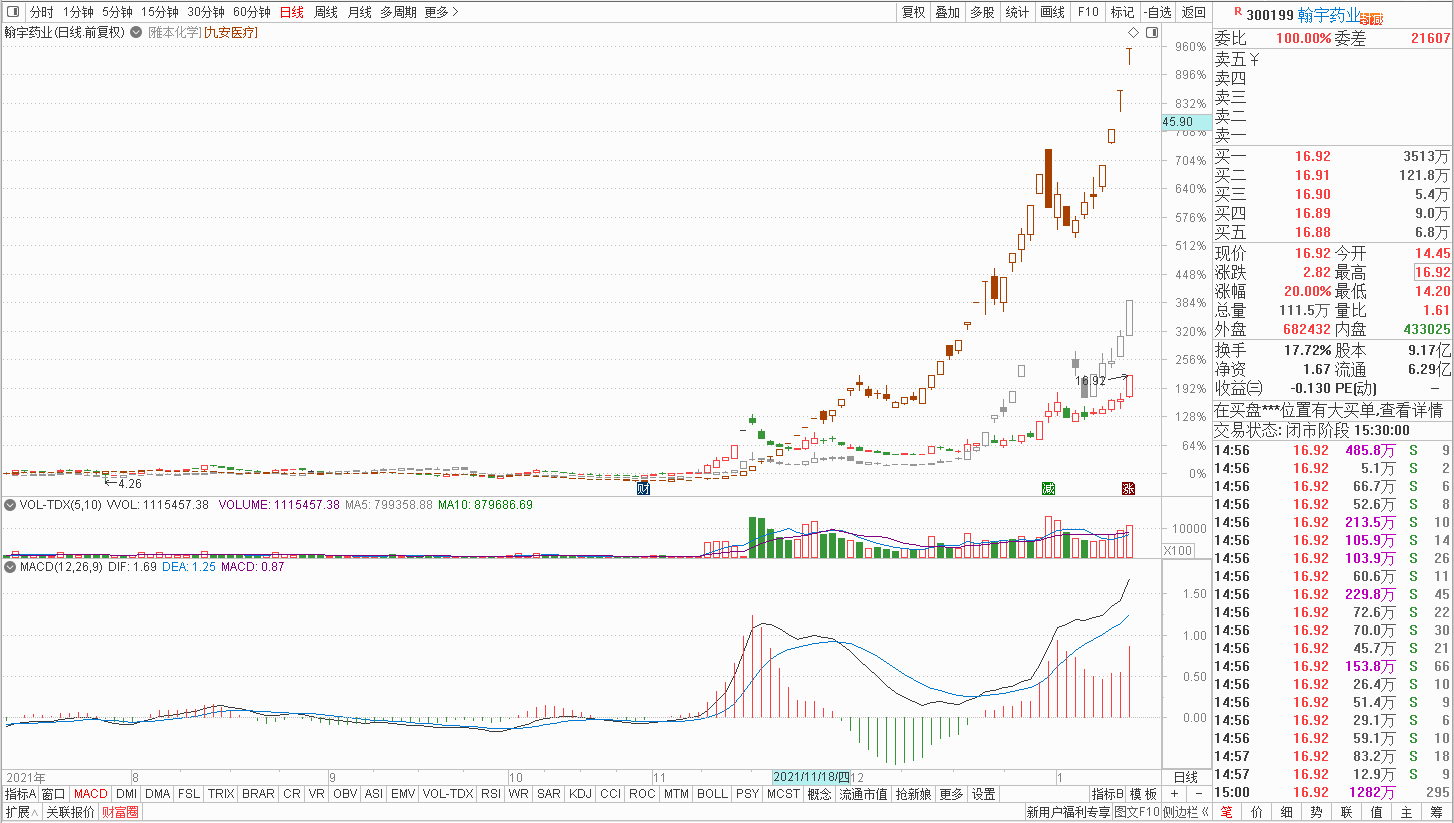Click the 窗口 window button
The width and height of the screenshot is (1454, 823).
[x=54, y=794]
